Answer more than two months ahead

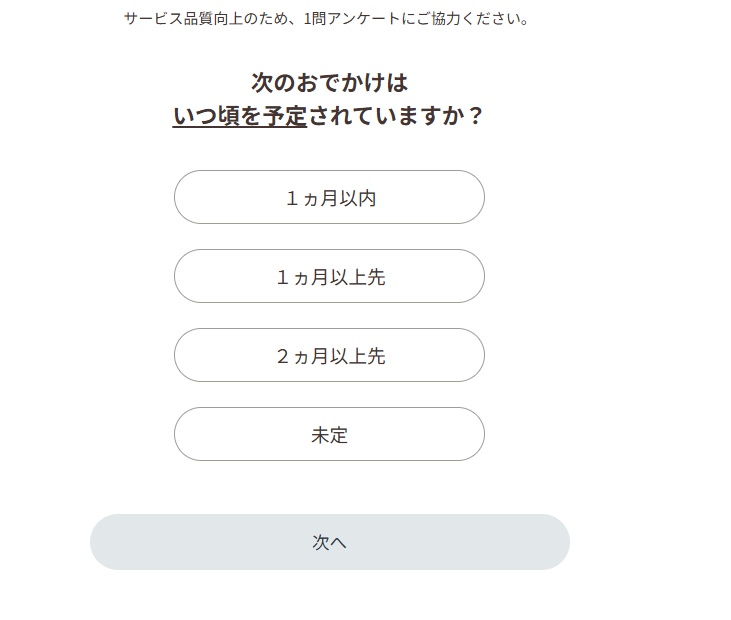(329, 356)
